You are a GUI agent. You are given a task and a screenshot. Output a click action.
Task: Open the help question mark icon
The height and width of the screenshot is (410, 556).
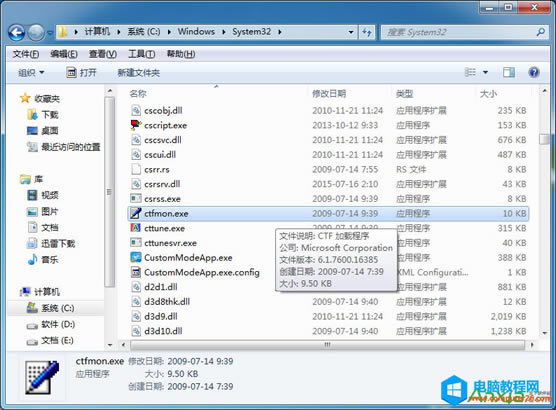coord(534,73)
